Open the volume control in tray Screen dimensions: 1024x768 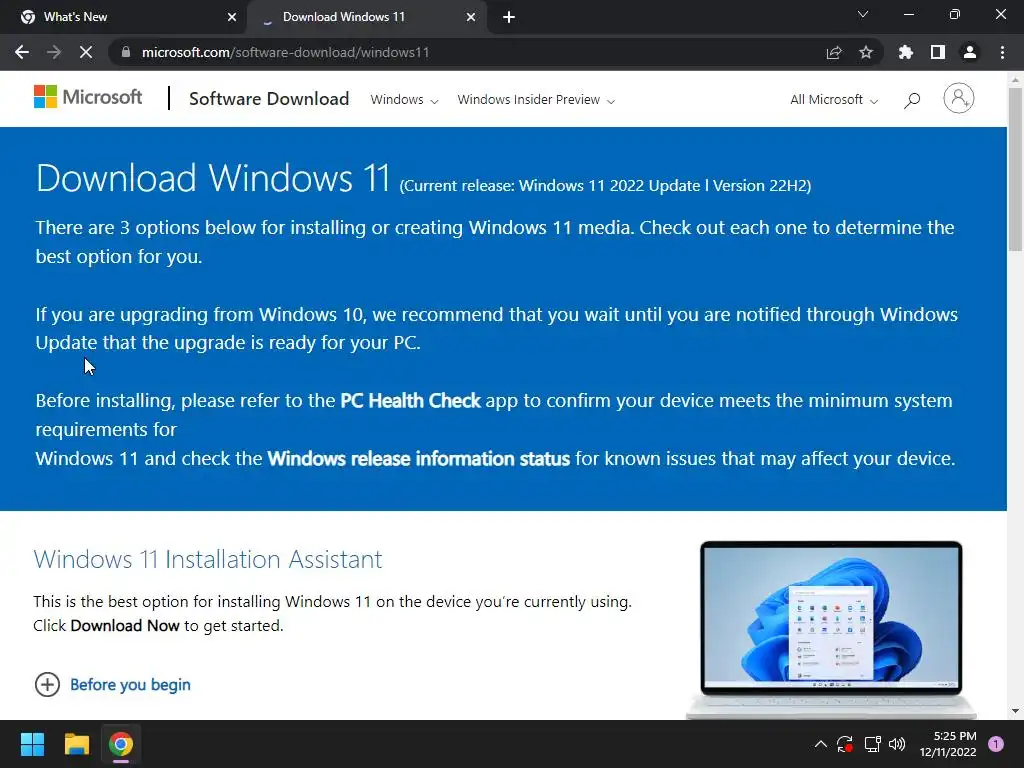pos(898,744)
